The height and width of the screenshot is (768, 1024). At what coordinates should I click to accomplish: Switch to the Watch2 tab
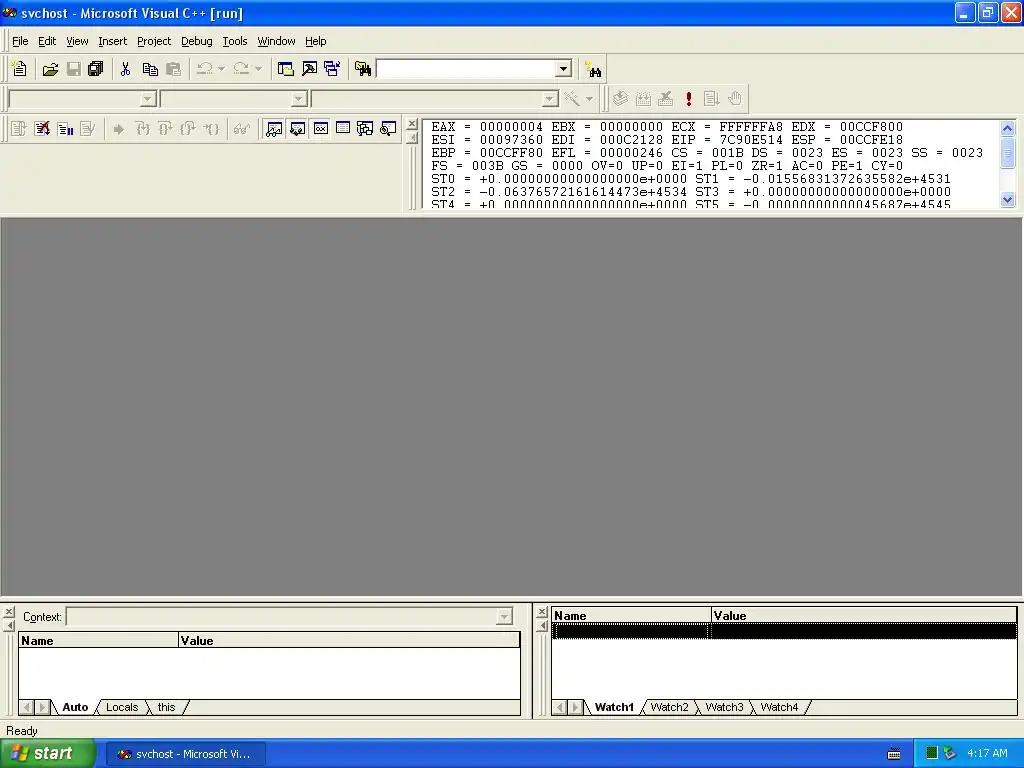(x=669, y=707)
